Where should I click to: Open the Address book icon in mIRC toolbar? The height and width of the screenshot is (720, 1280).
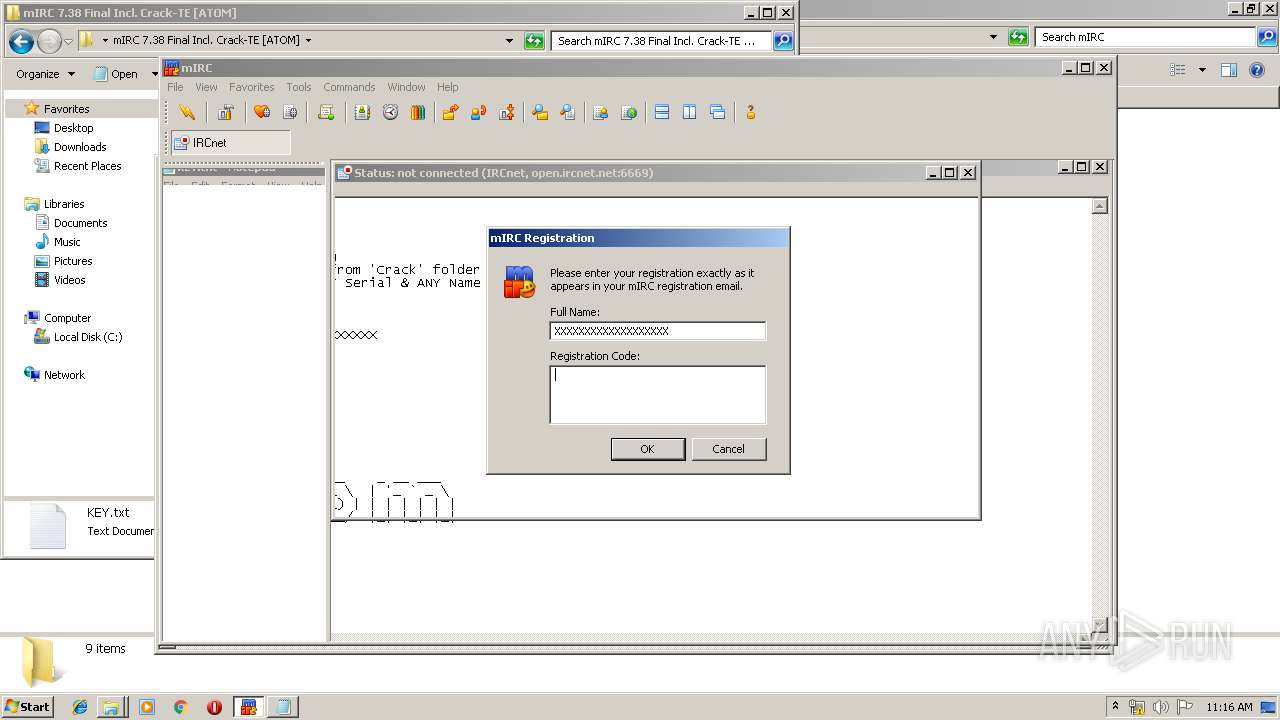[x=362, y=112]
